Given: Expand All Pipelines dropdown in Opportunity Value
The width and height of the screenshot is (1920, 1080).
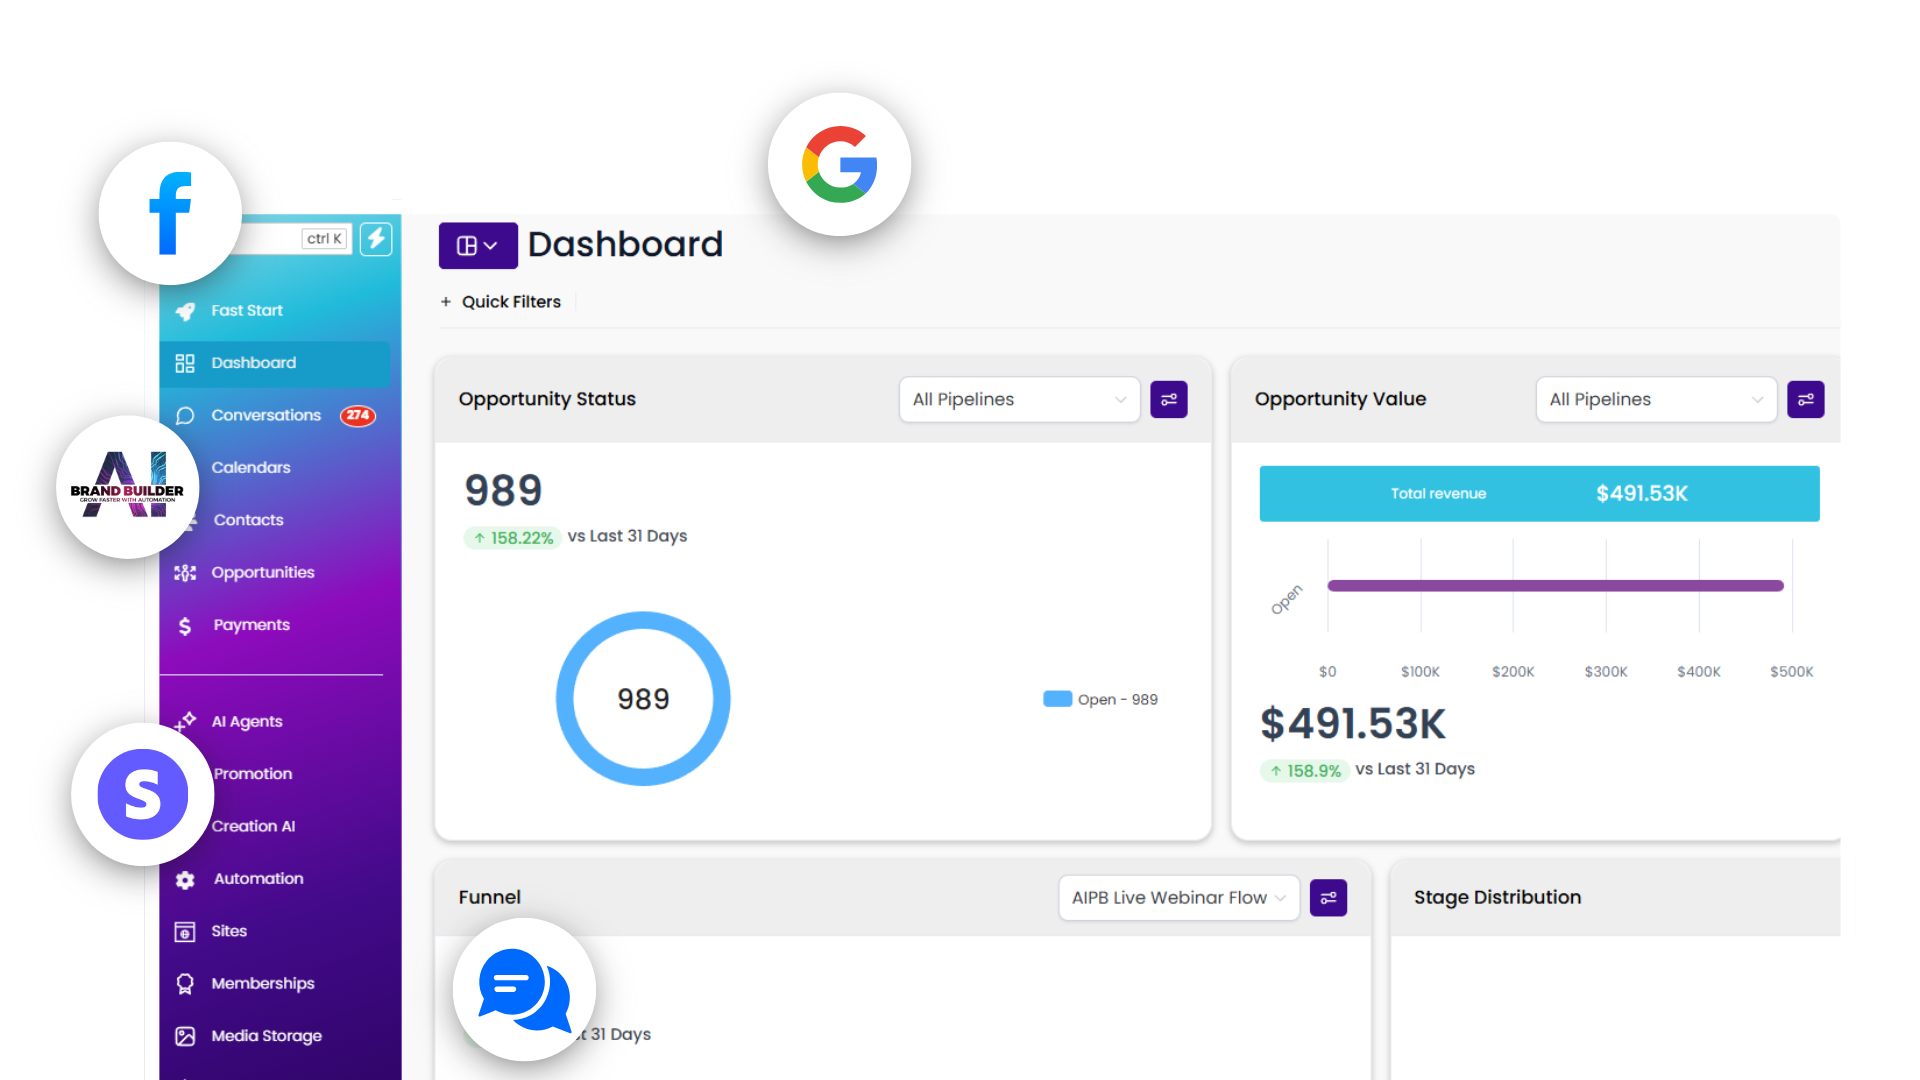Looking at the screenshot, I should [x=1656, y=399].
